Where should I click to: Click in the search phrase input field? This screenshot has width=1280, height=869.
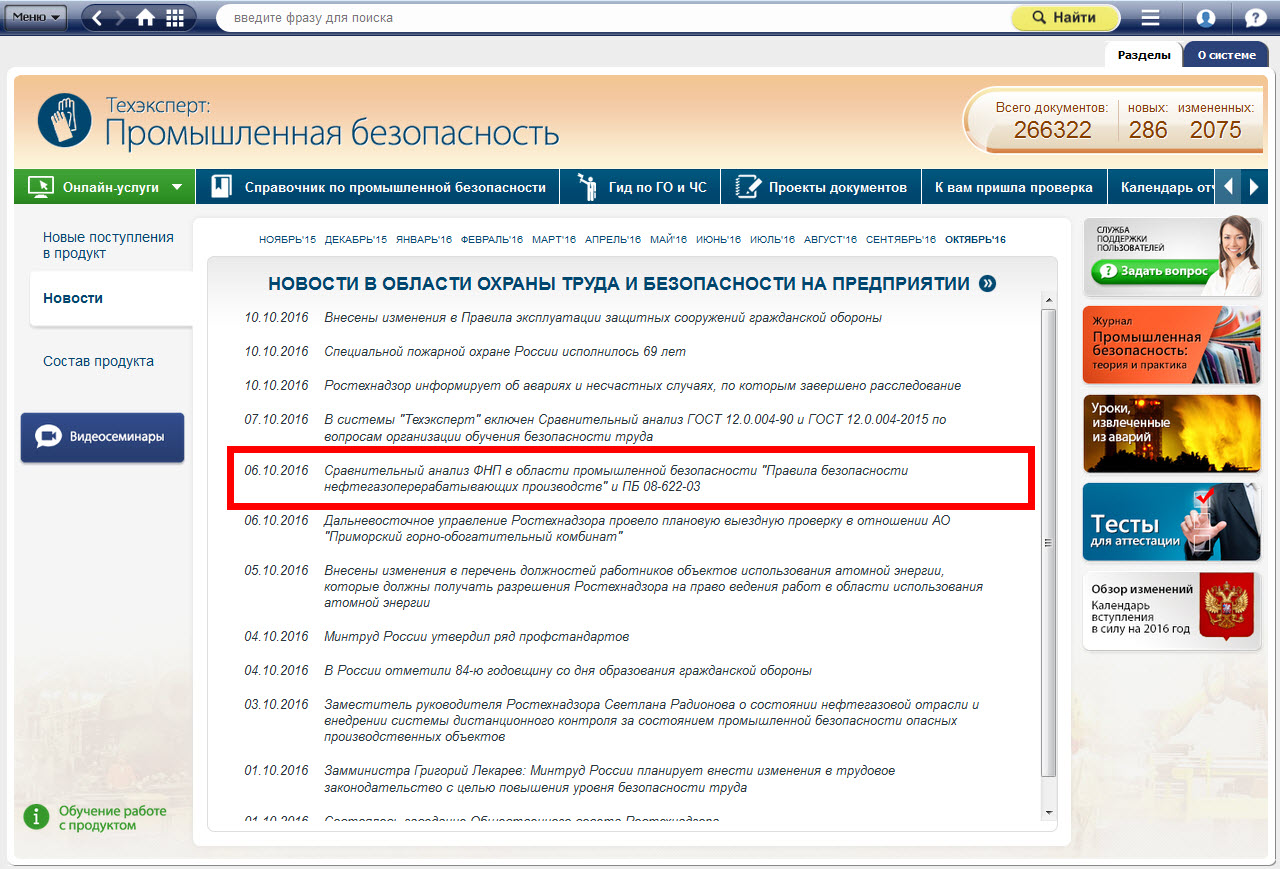(x=610, y=18)
